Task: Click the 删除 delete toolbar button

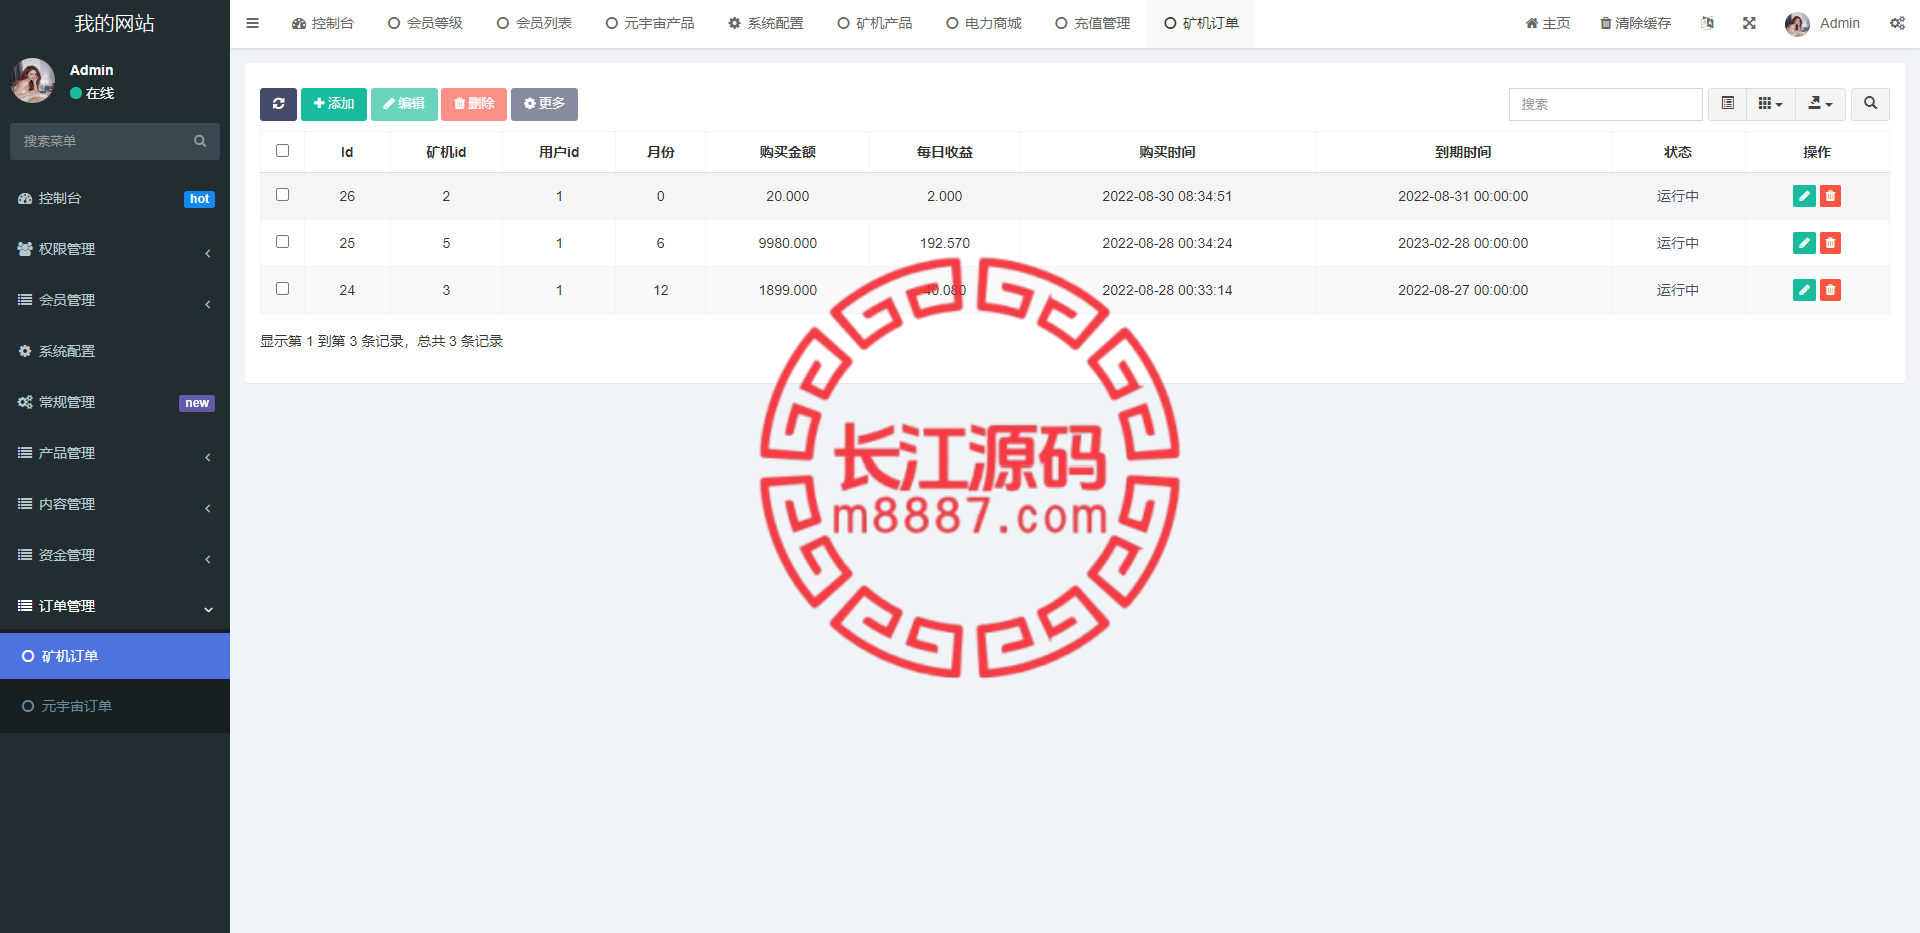Action: [474, 104]
